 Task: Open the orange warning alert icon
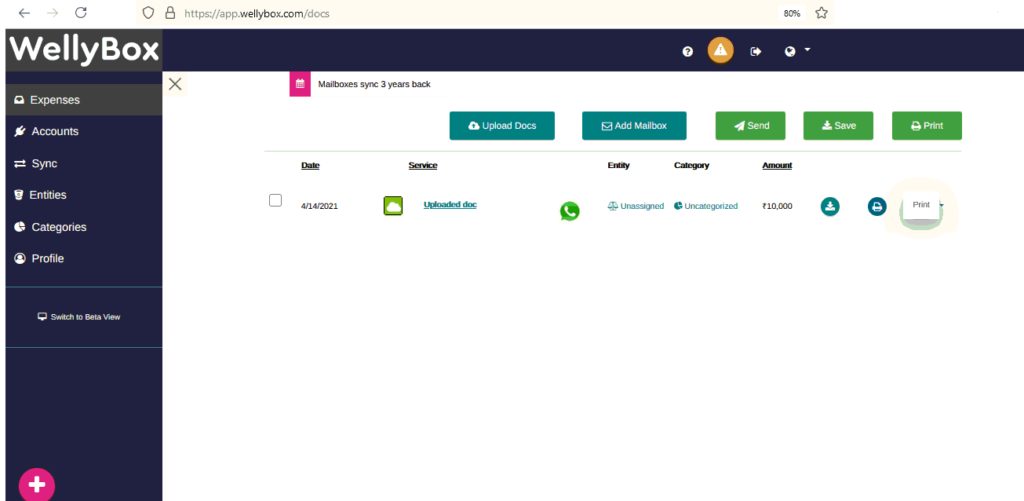[720, 50]
